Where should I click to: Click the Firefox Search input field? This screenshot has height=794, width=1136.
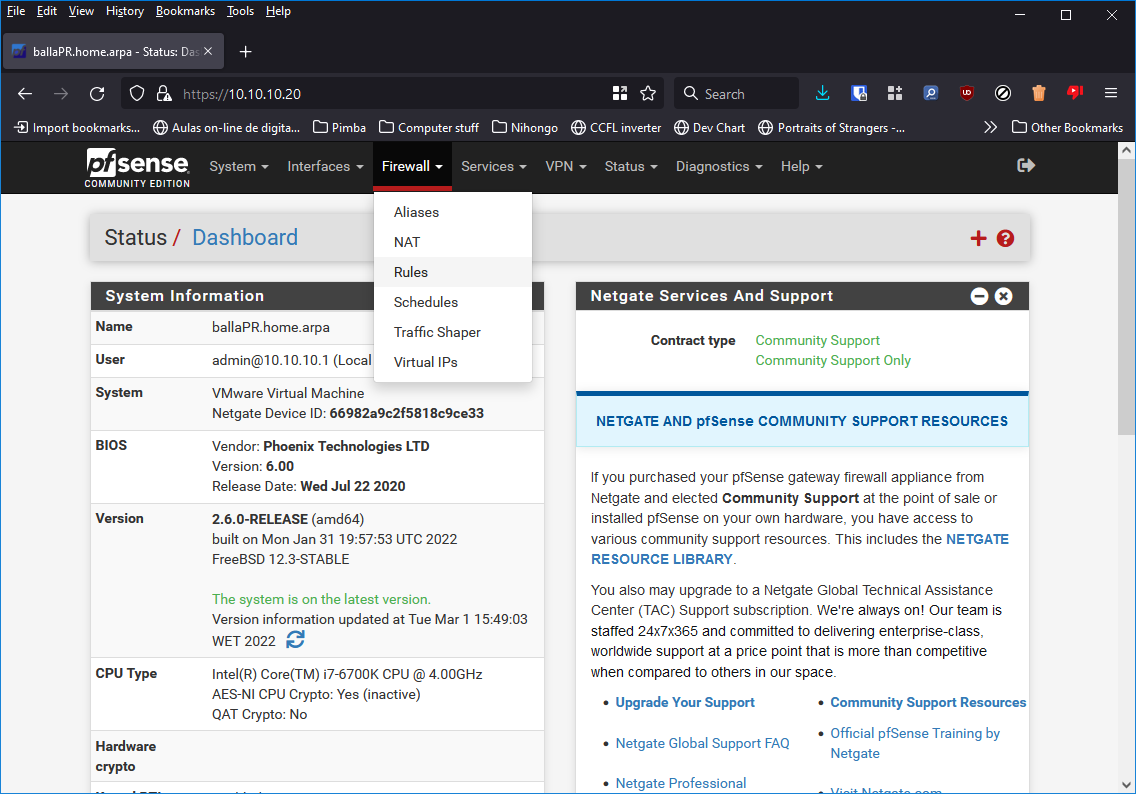pos(745,94)
